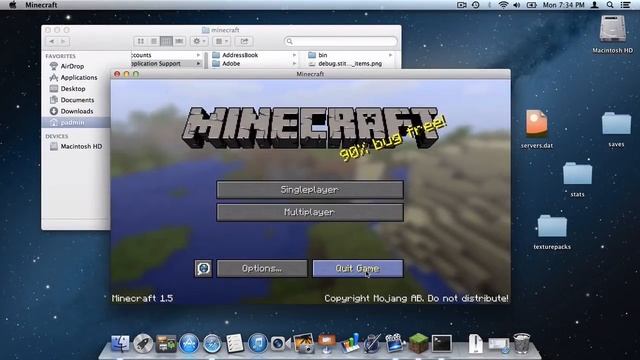Open the Apple menu

[x=13, y=5]
